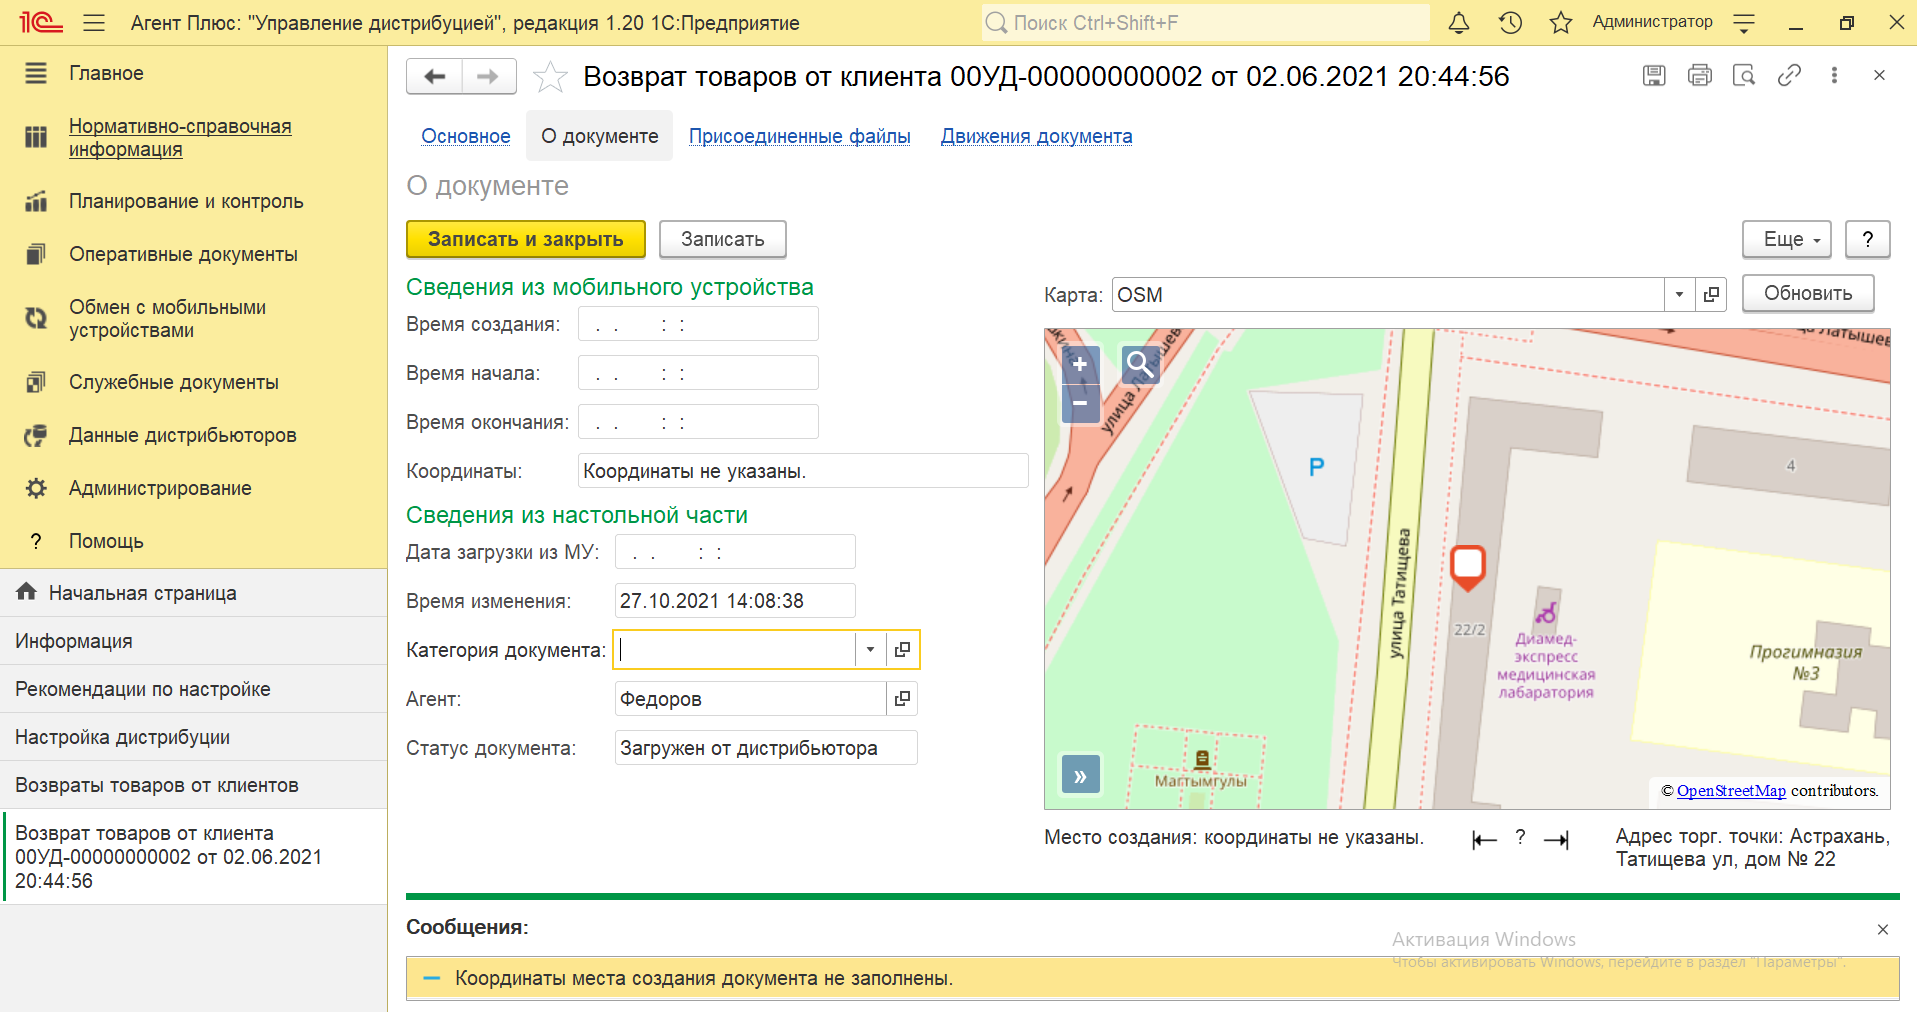Open the Присоединенные файлы tab
Image resolution: width=1917 pixels, height=1012 pixels.
click(x=800, y=136)
